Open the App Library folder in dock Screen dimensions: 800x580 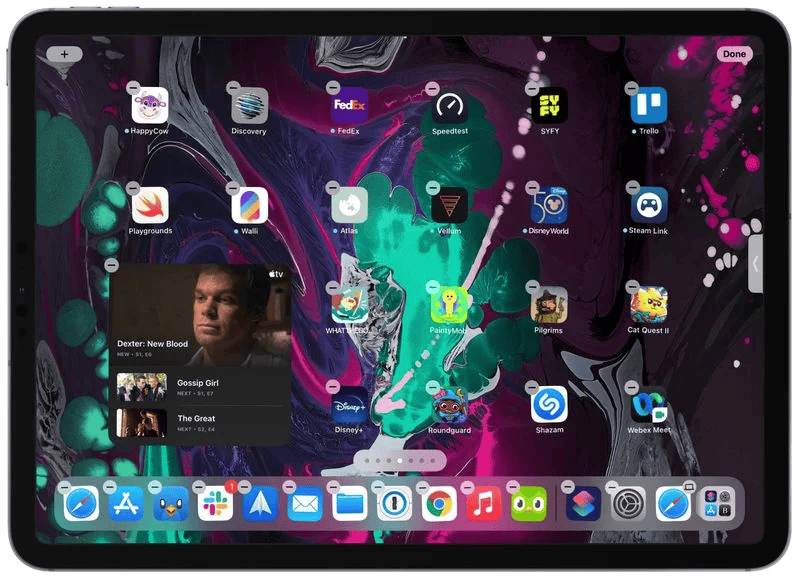coord(716,504)
